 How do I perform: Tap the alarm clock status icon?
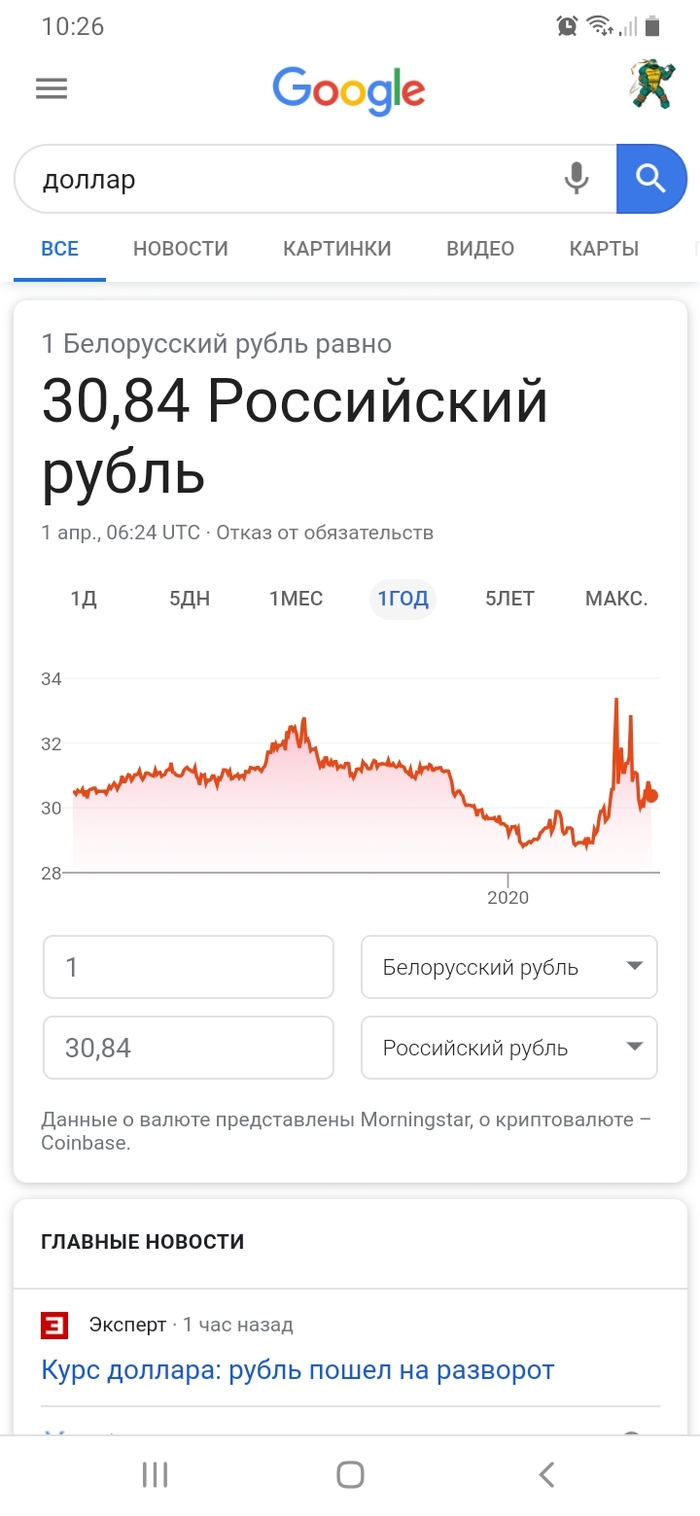tap(564, 25)
